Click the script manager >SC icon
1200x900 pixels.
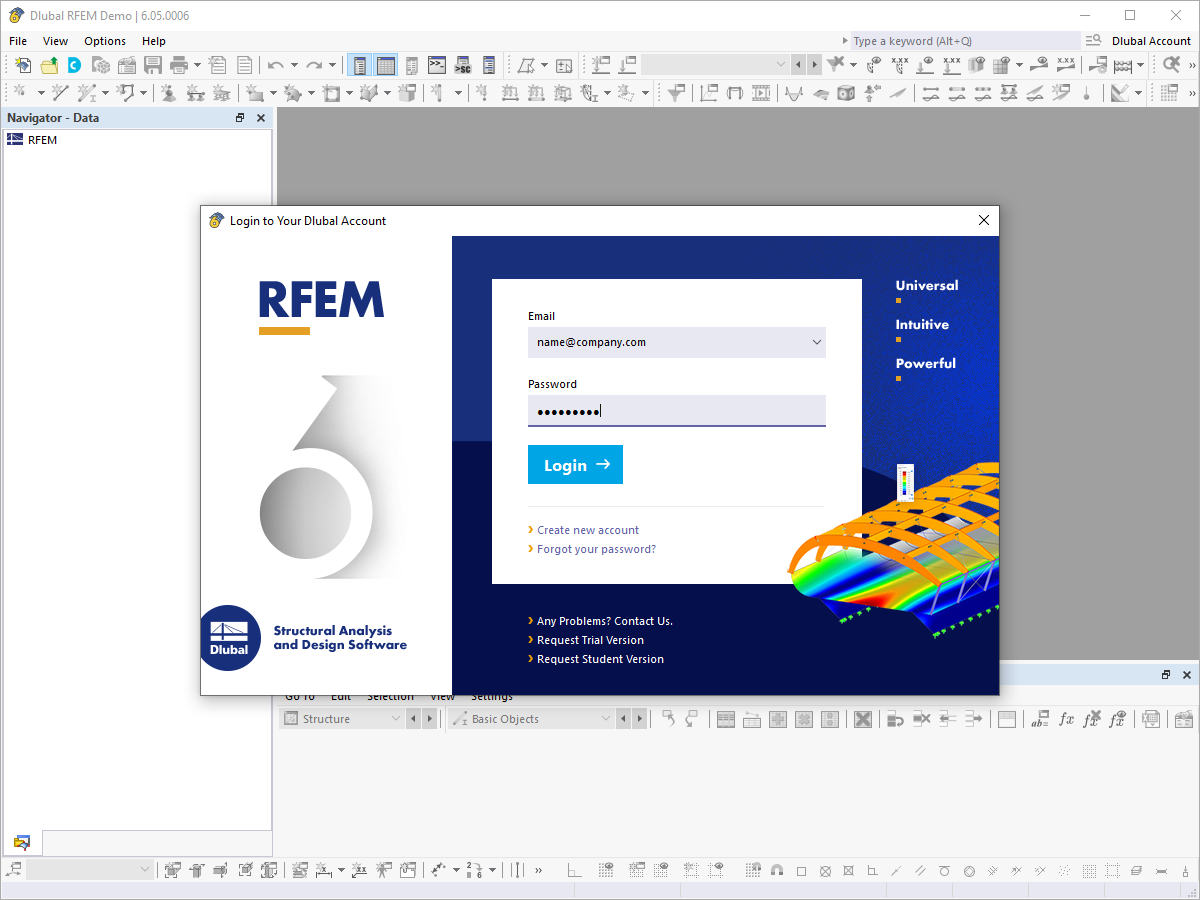point(462,65)
